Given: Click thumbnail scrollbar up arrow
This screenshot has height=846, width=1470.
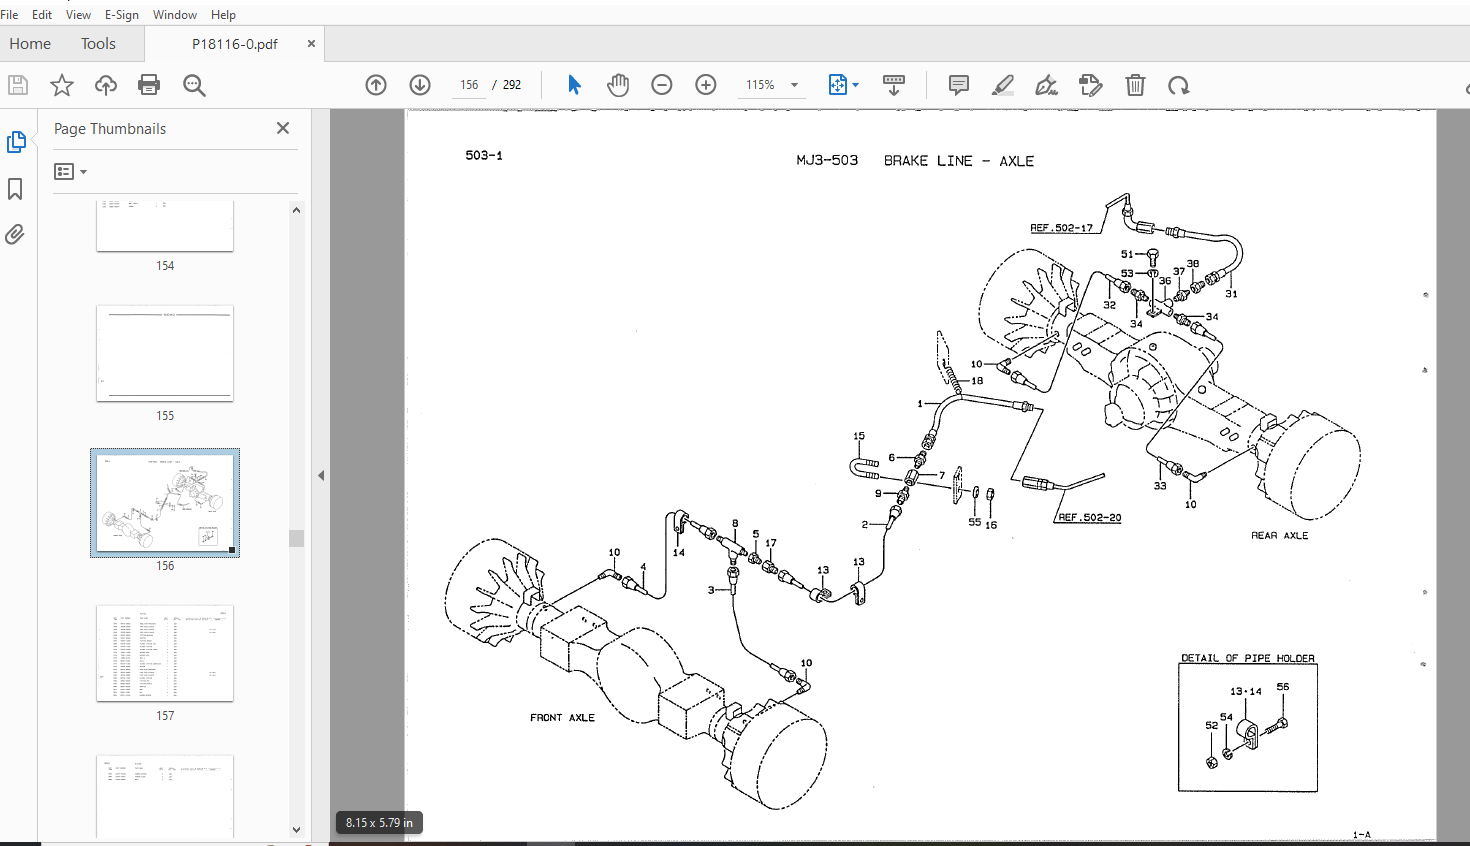Looking at the screenshot, I should tap(296, 210).
